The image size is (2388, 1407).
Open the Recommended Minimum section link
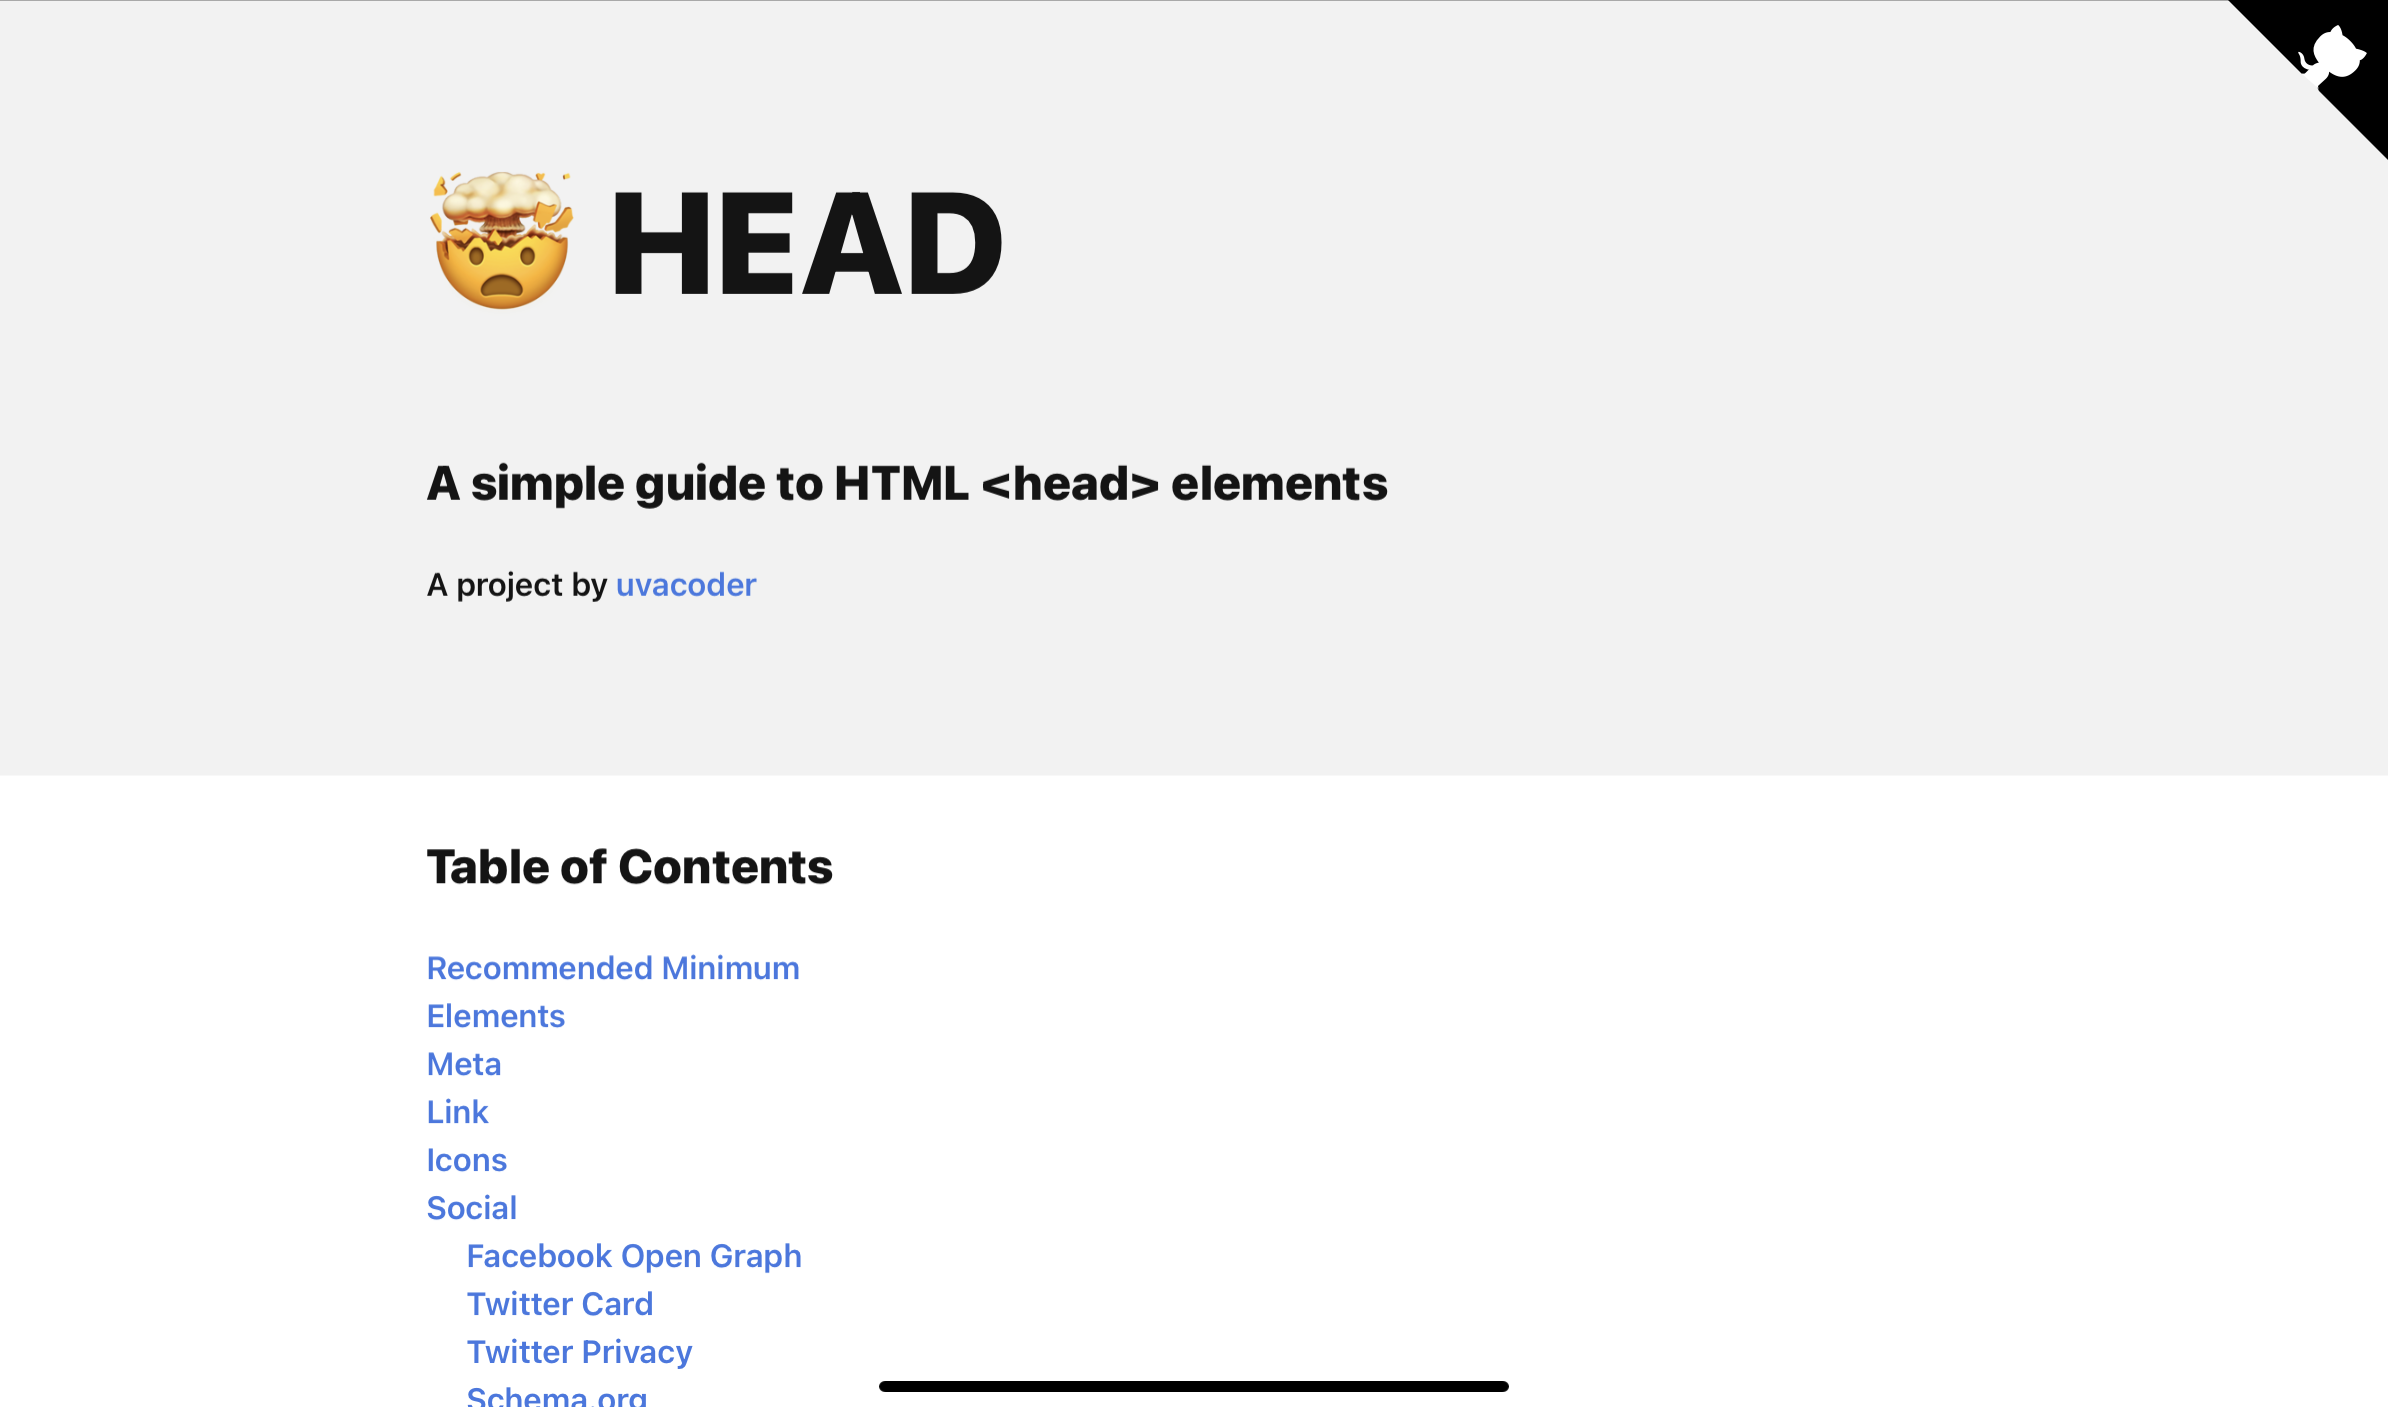coord(613,966)
